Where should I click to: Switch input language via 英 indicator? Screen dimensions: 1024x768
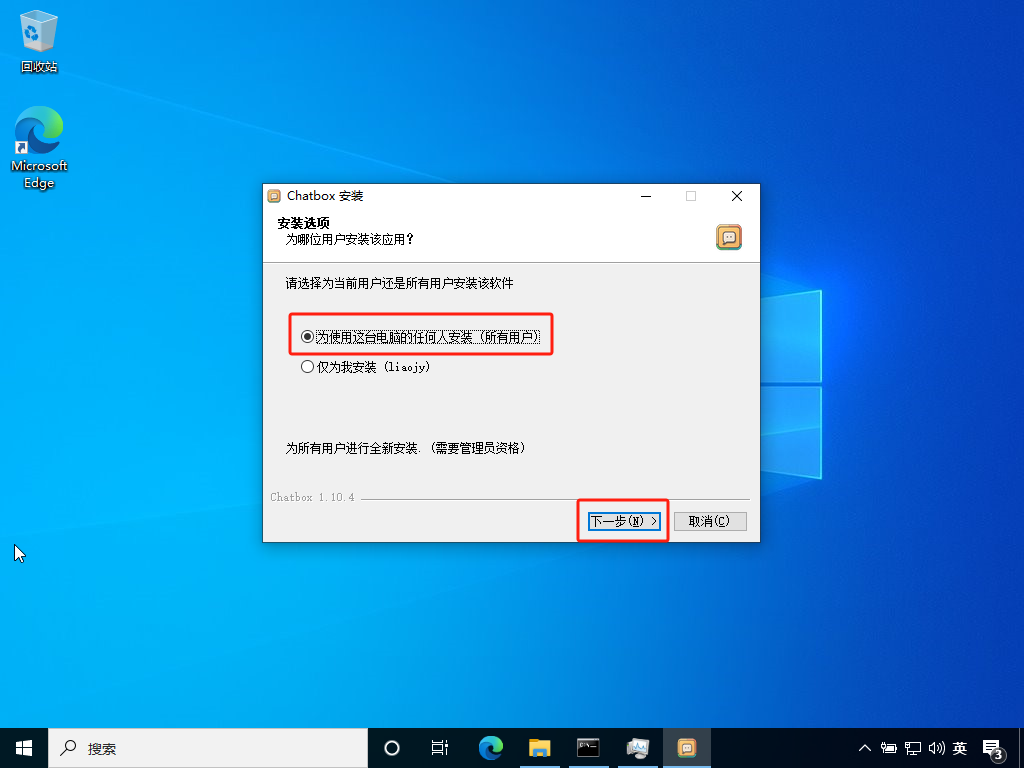pyautogui.click(x=960, y=748)
